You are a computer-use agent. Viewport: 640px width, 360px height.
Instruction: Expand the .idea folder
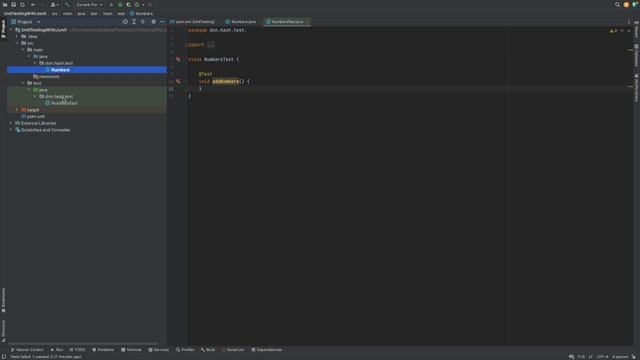point(17,36)
